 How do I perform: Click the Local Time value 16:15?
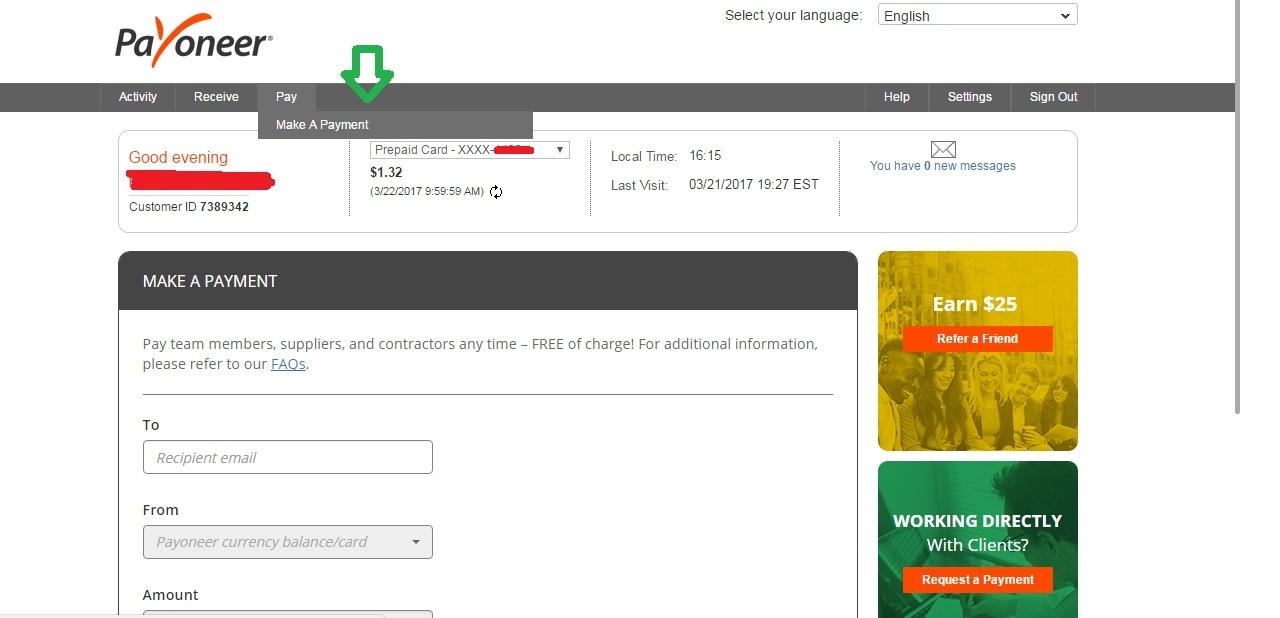705,156
